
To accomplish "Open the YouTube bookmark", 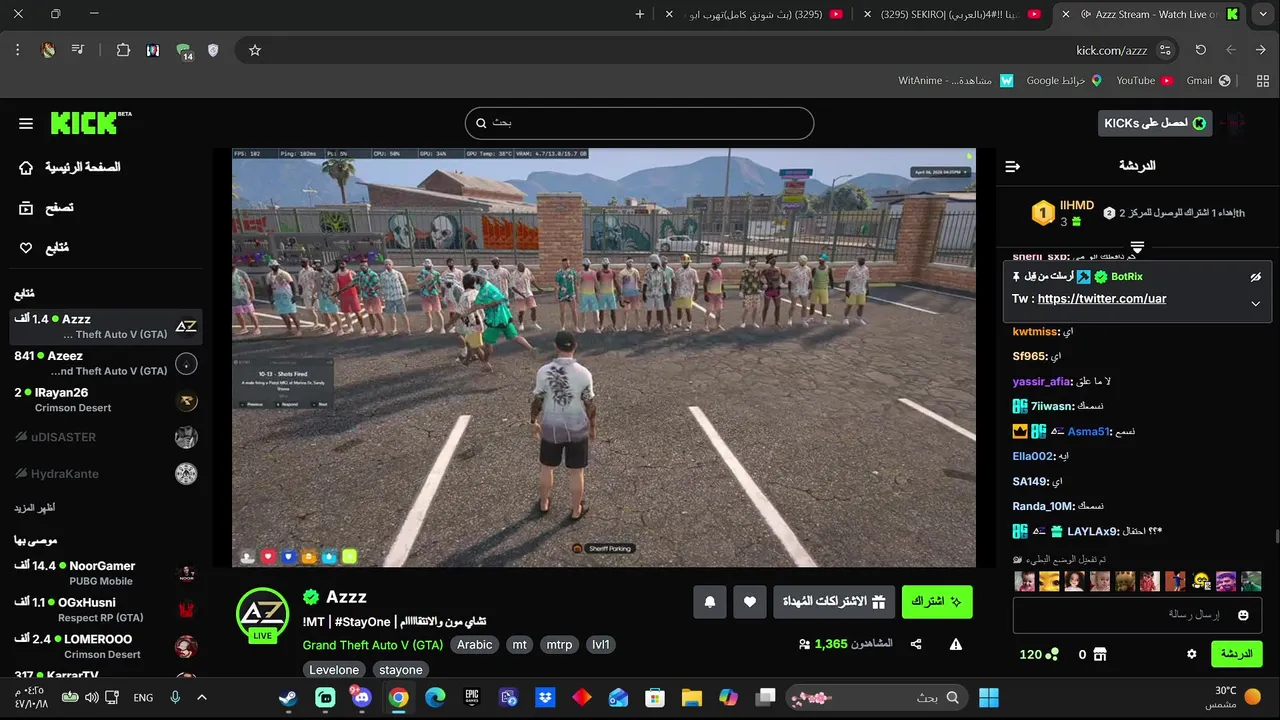I will click(1143, 80).
